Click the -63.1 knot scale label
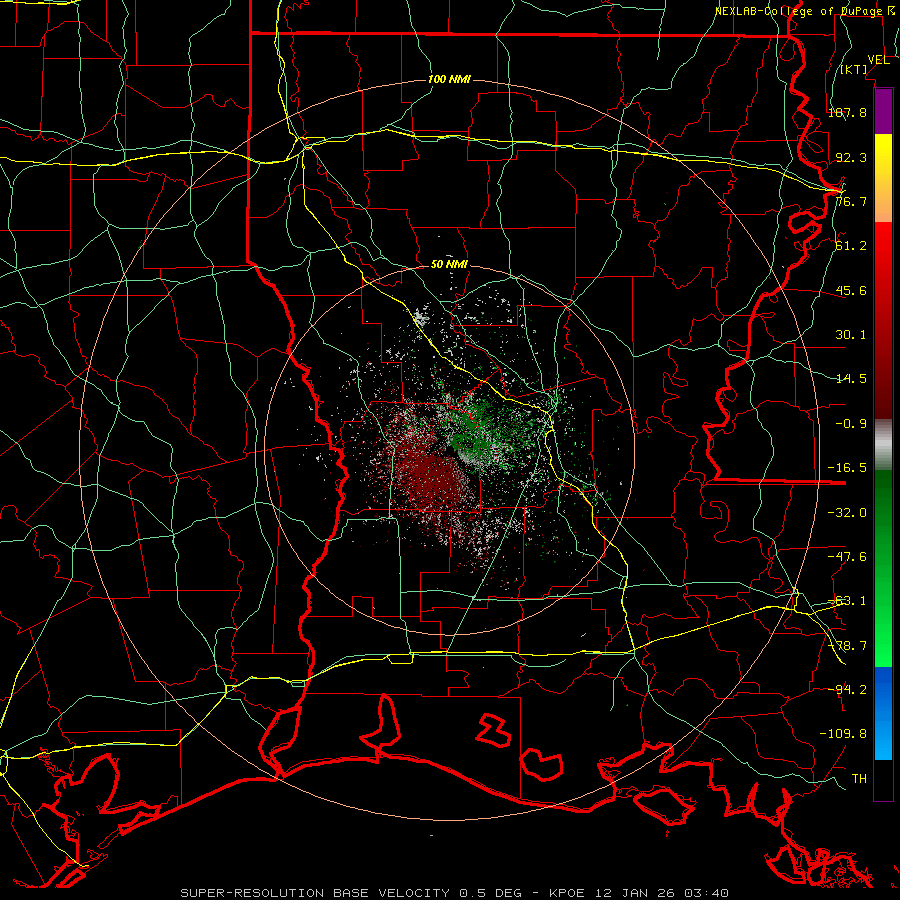 (x=847, y=601)
